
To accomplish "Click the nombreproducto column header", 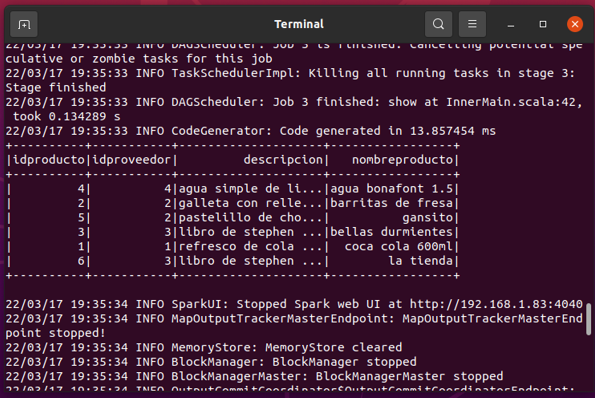I will click(402, 160).
